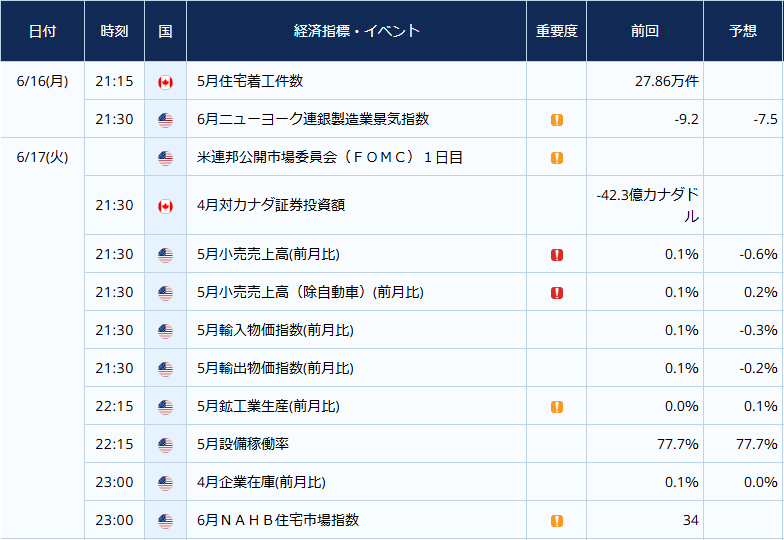Click orange importance icon for ニューヨーク連銀製造業景気指数
The height and width of the screenshot is (540, 784).
(x=556, y=120)
